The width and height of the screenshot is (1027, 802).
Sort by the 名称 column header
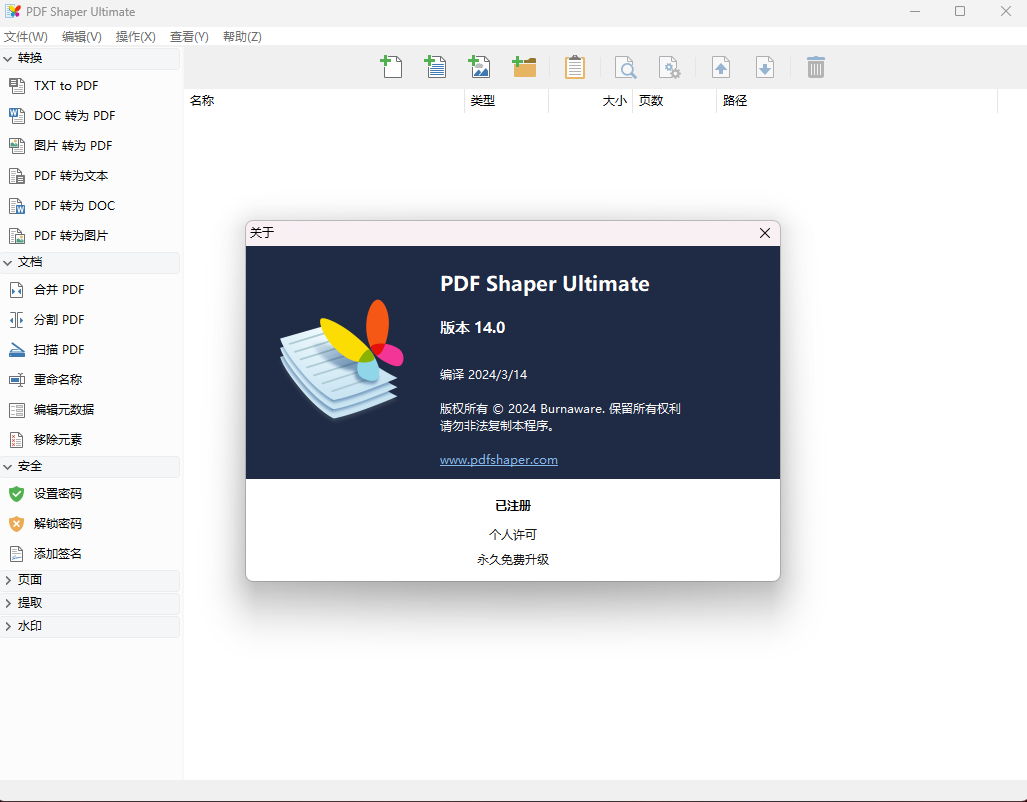pos(324,101)
